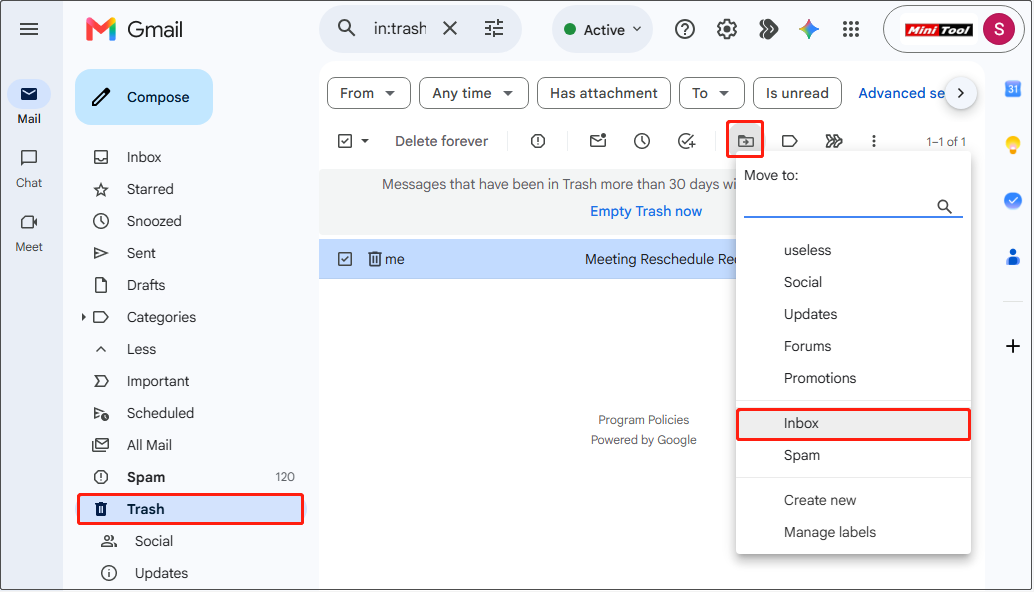Click Empty Trash now link
The height and width of the screenshot is (592, 1034).
tap(646, 211)
